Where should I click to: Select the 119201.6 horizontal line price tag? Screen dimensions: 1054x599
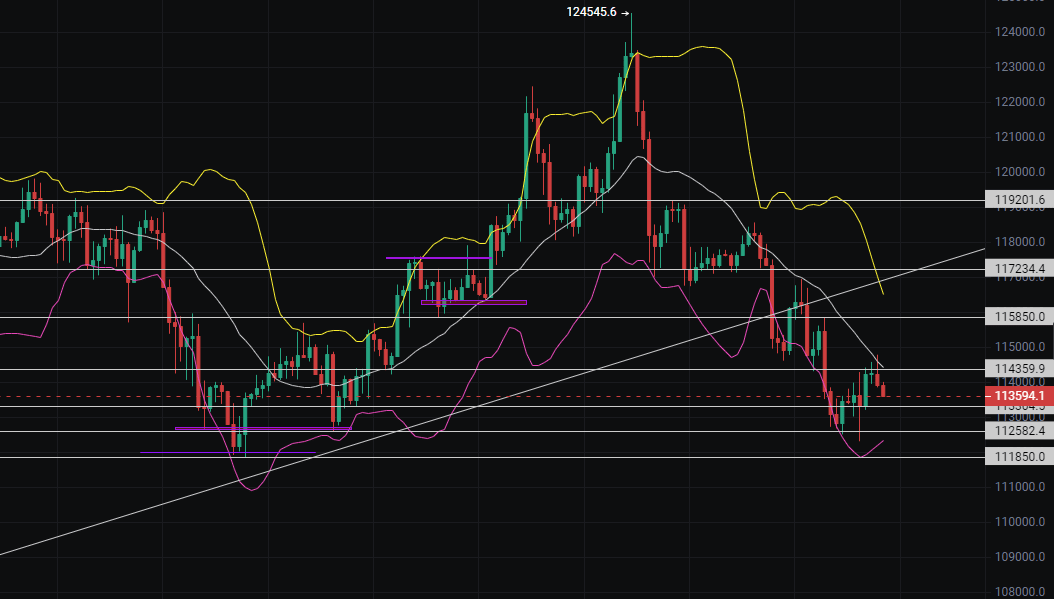(1019, 200)
